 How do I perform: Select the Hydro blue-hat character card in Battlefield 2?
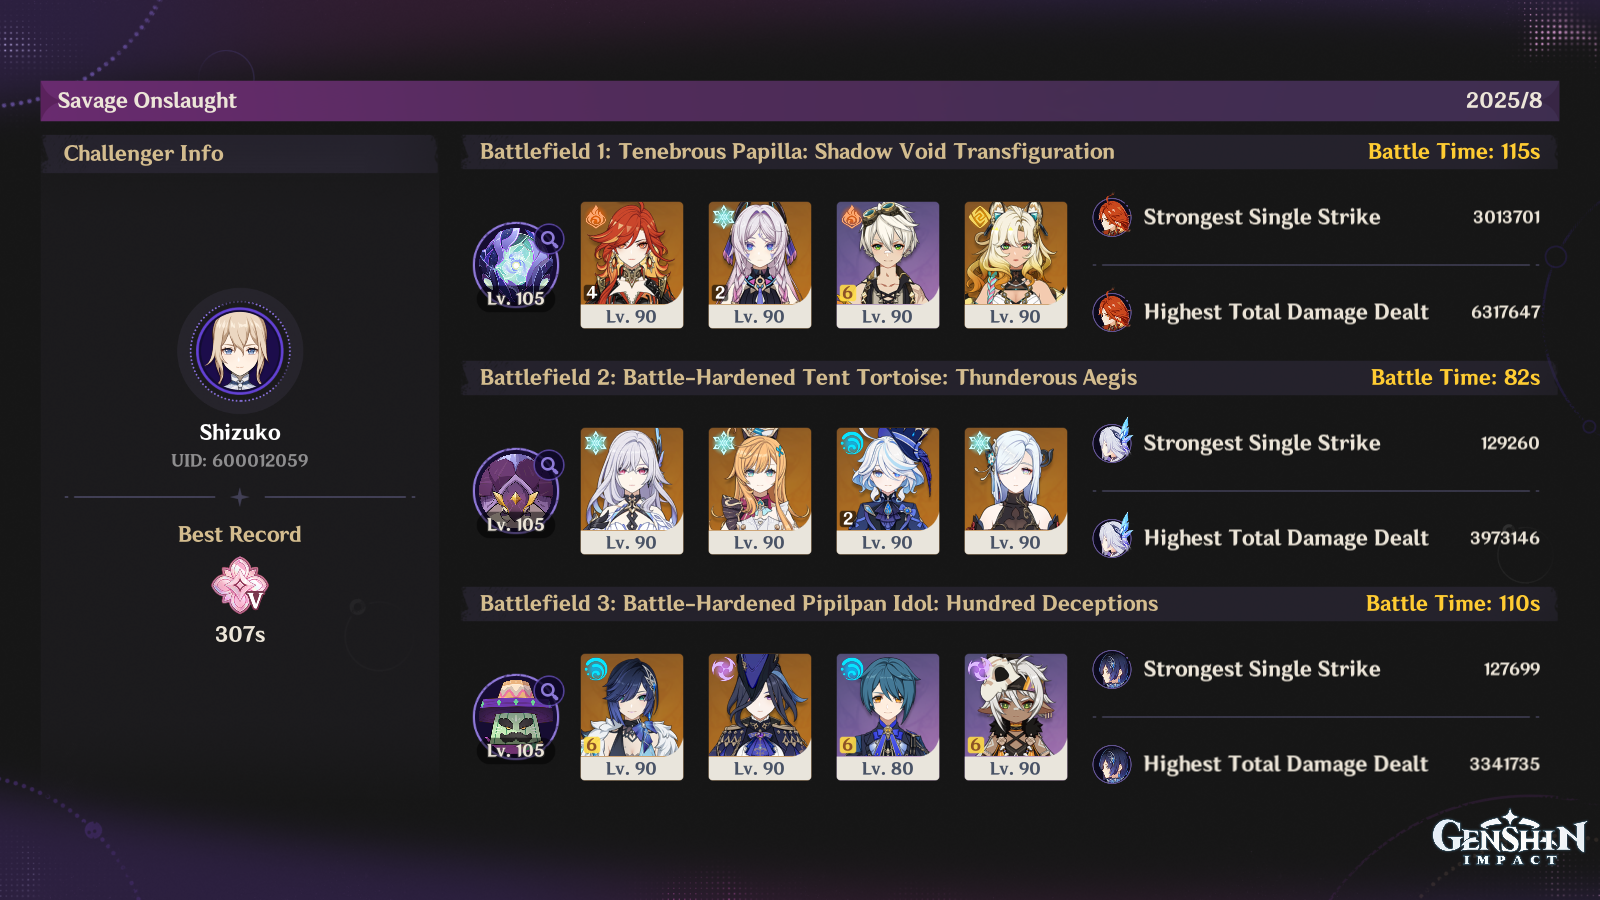pyautogui.click(x=888, y=491)
